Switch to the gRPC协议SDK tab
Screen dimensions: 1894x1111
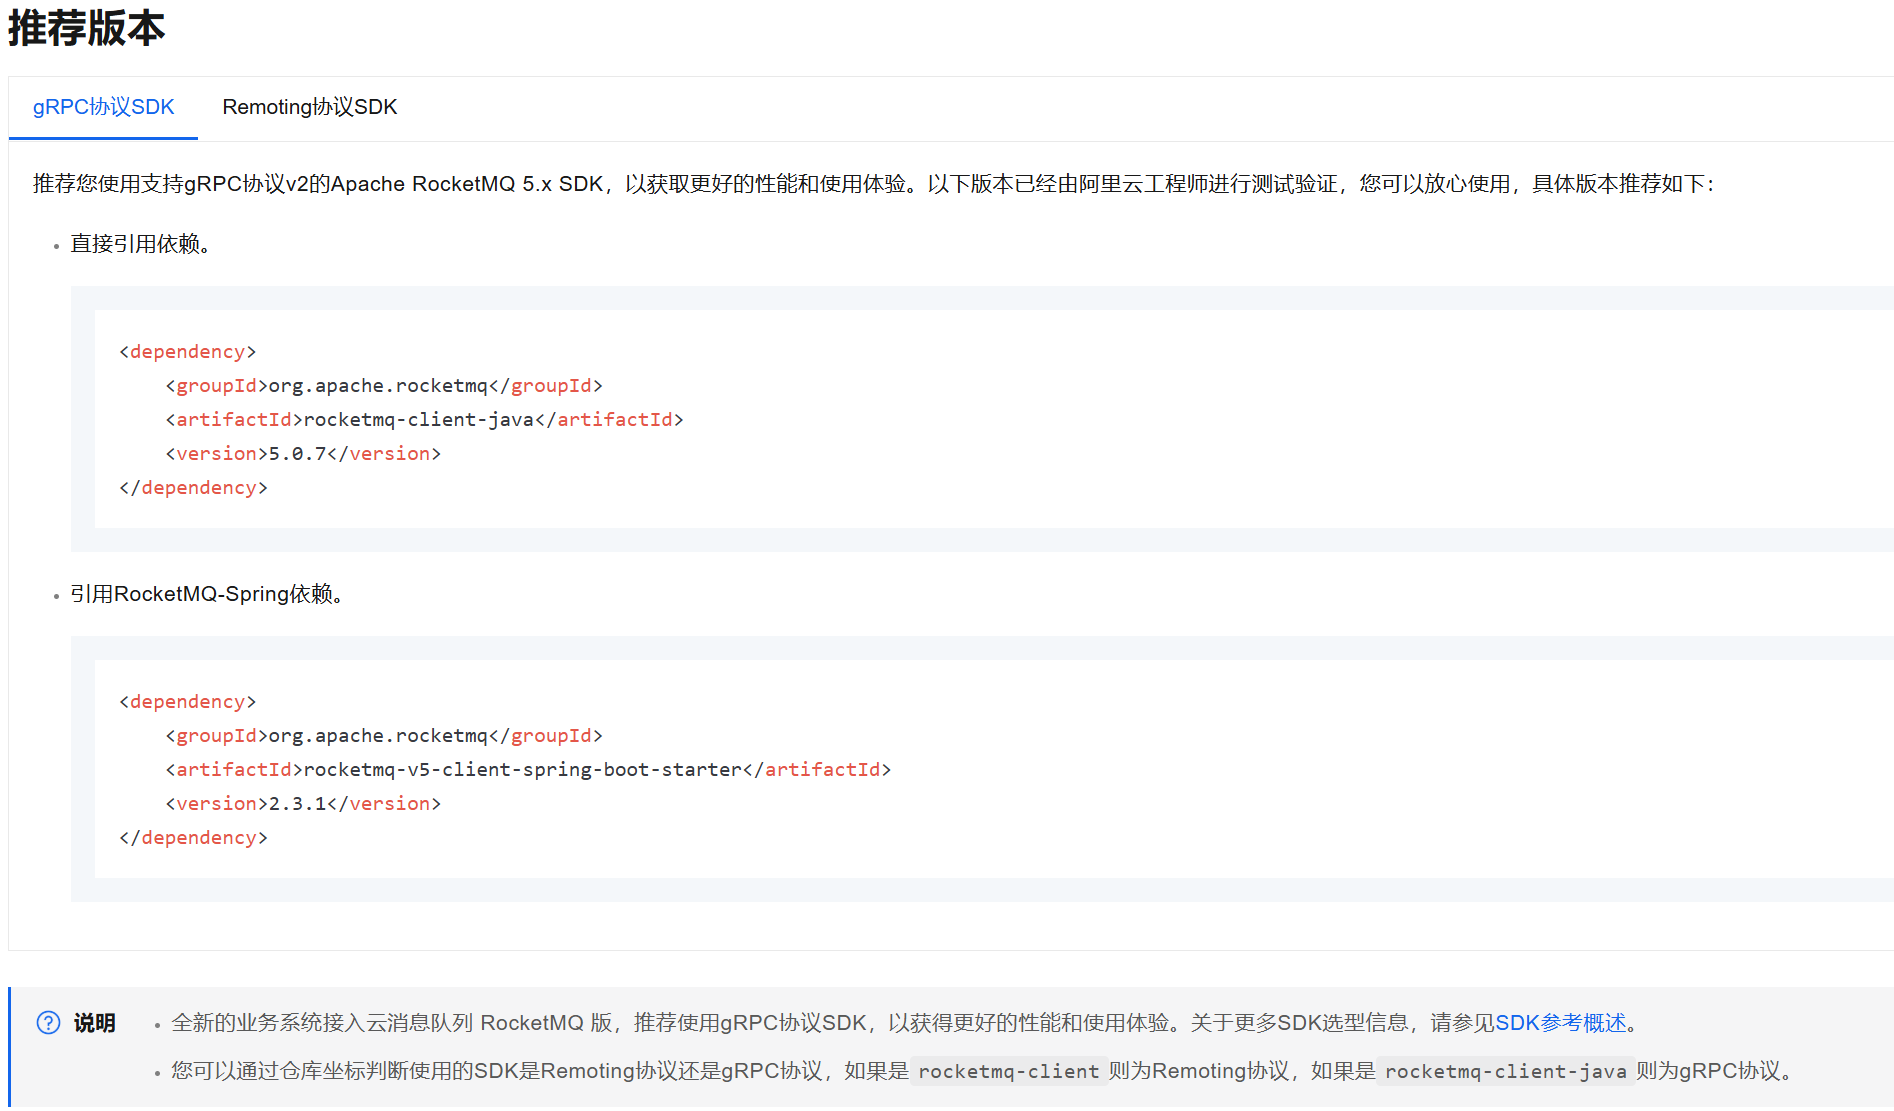tap(103, 107)
